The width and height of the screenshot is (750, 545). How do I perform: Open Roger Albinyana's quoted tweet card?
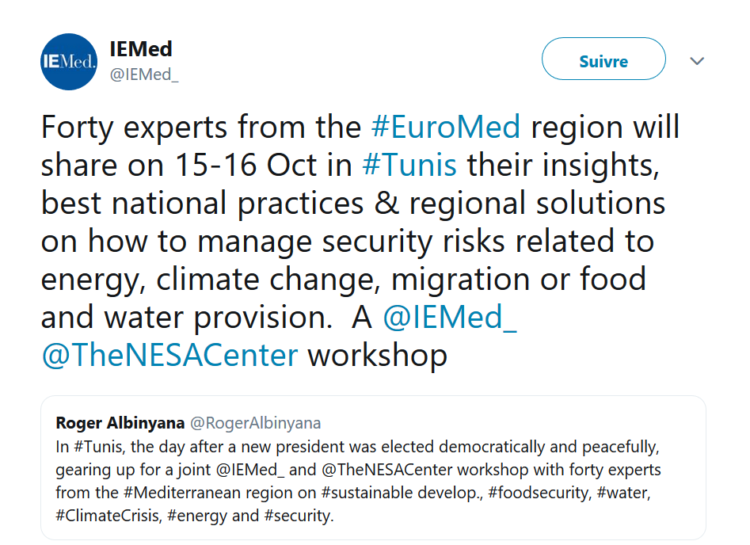[373, 467]
